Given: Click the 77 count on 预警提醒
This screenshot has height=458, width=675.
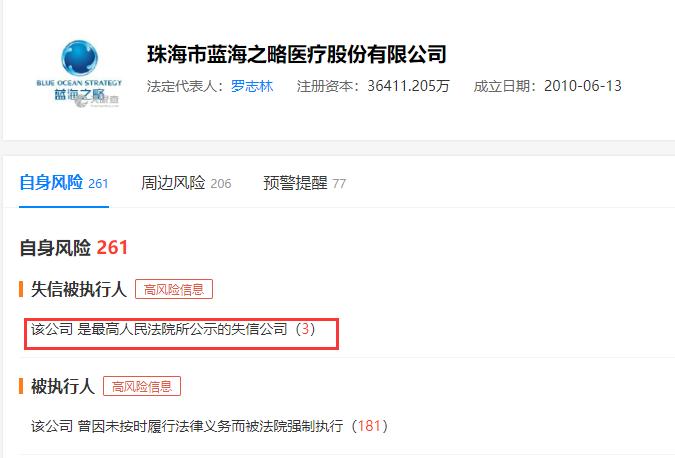Looking at the screenshot, I should coord(339,184).
